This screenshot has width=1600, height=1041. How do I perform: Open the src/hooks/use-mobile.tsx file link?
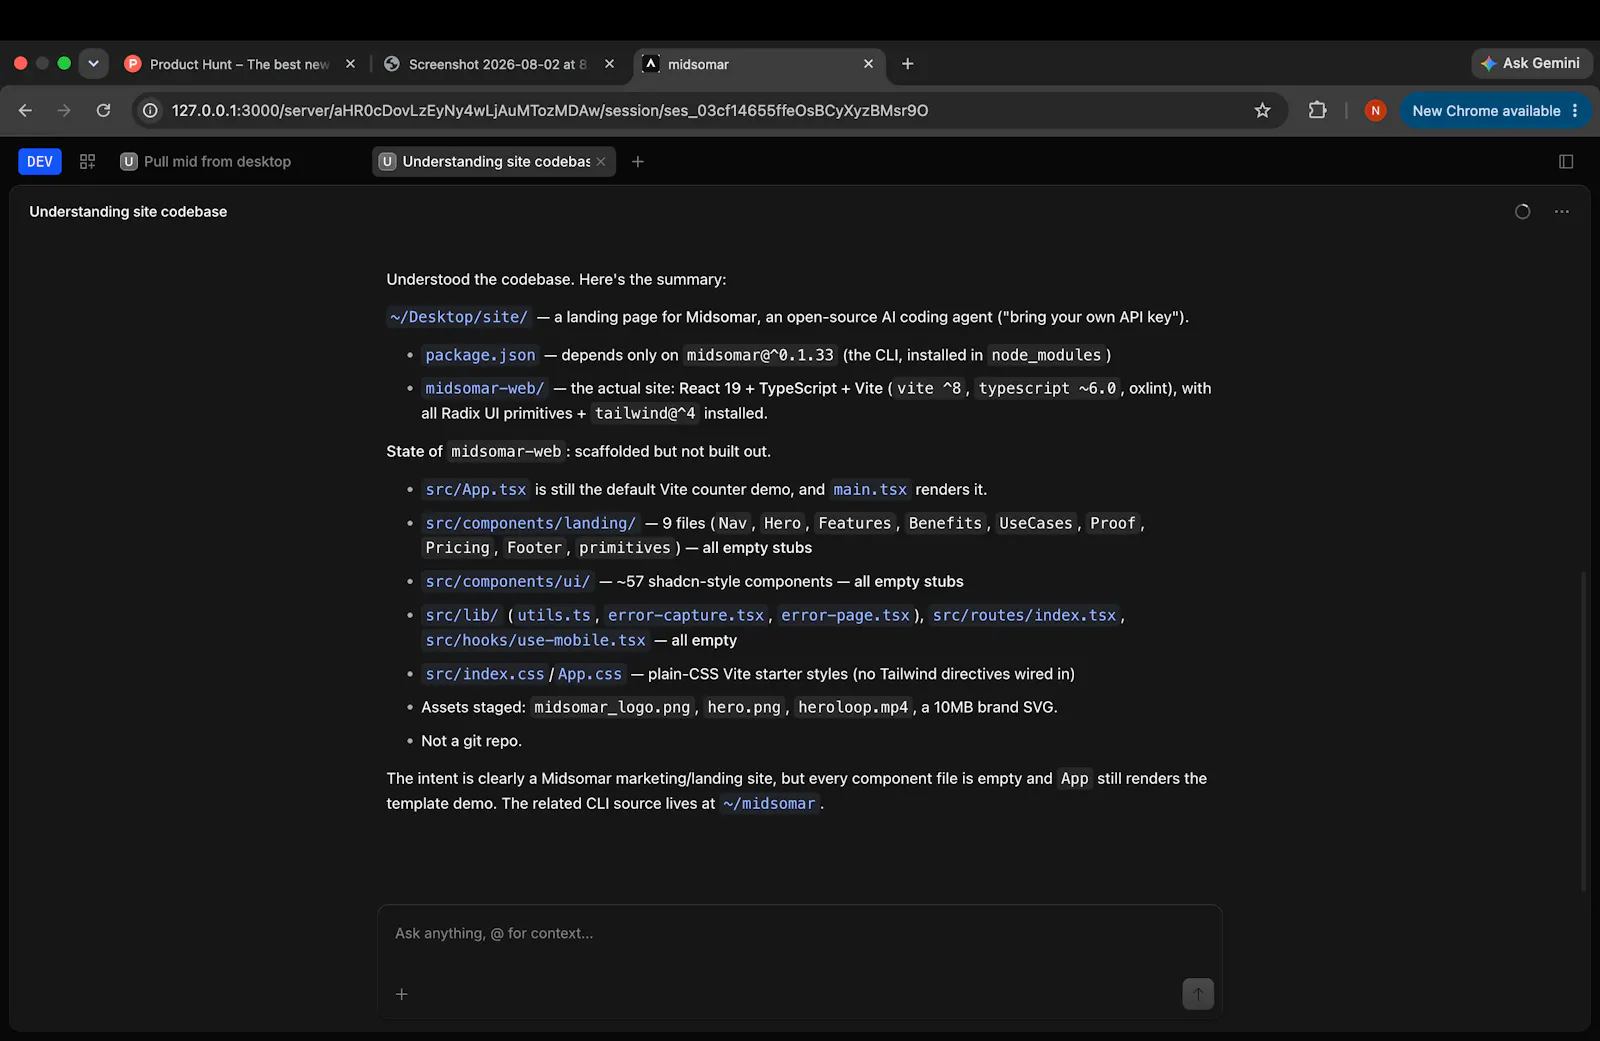[x=535, y=640]
